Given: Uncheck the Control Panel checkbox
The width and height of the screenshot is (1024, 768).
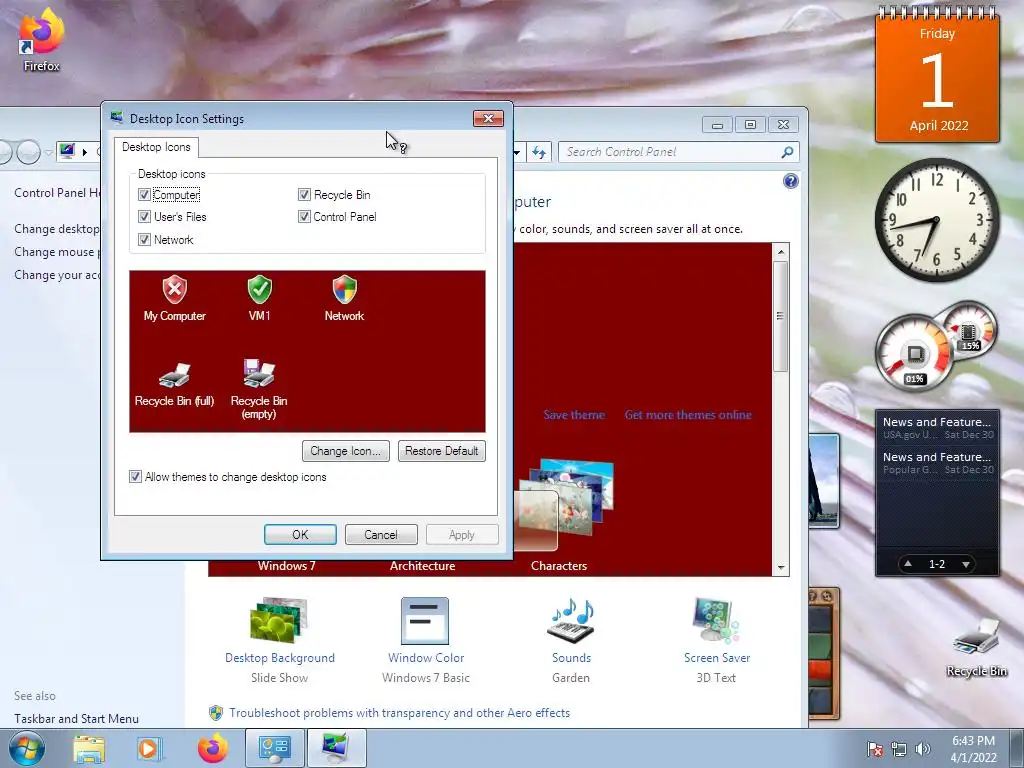Looking at the screenshot, I should 304,216.
